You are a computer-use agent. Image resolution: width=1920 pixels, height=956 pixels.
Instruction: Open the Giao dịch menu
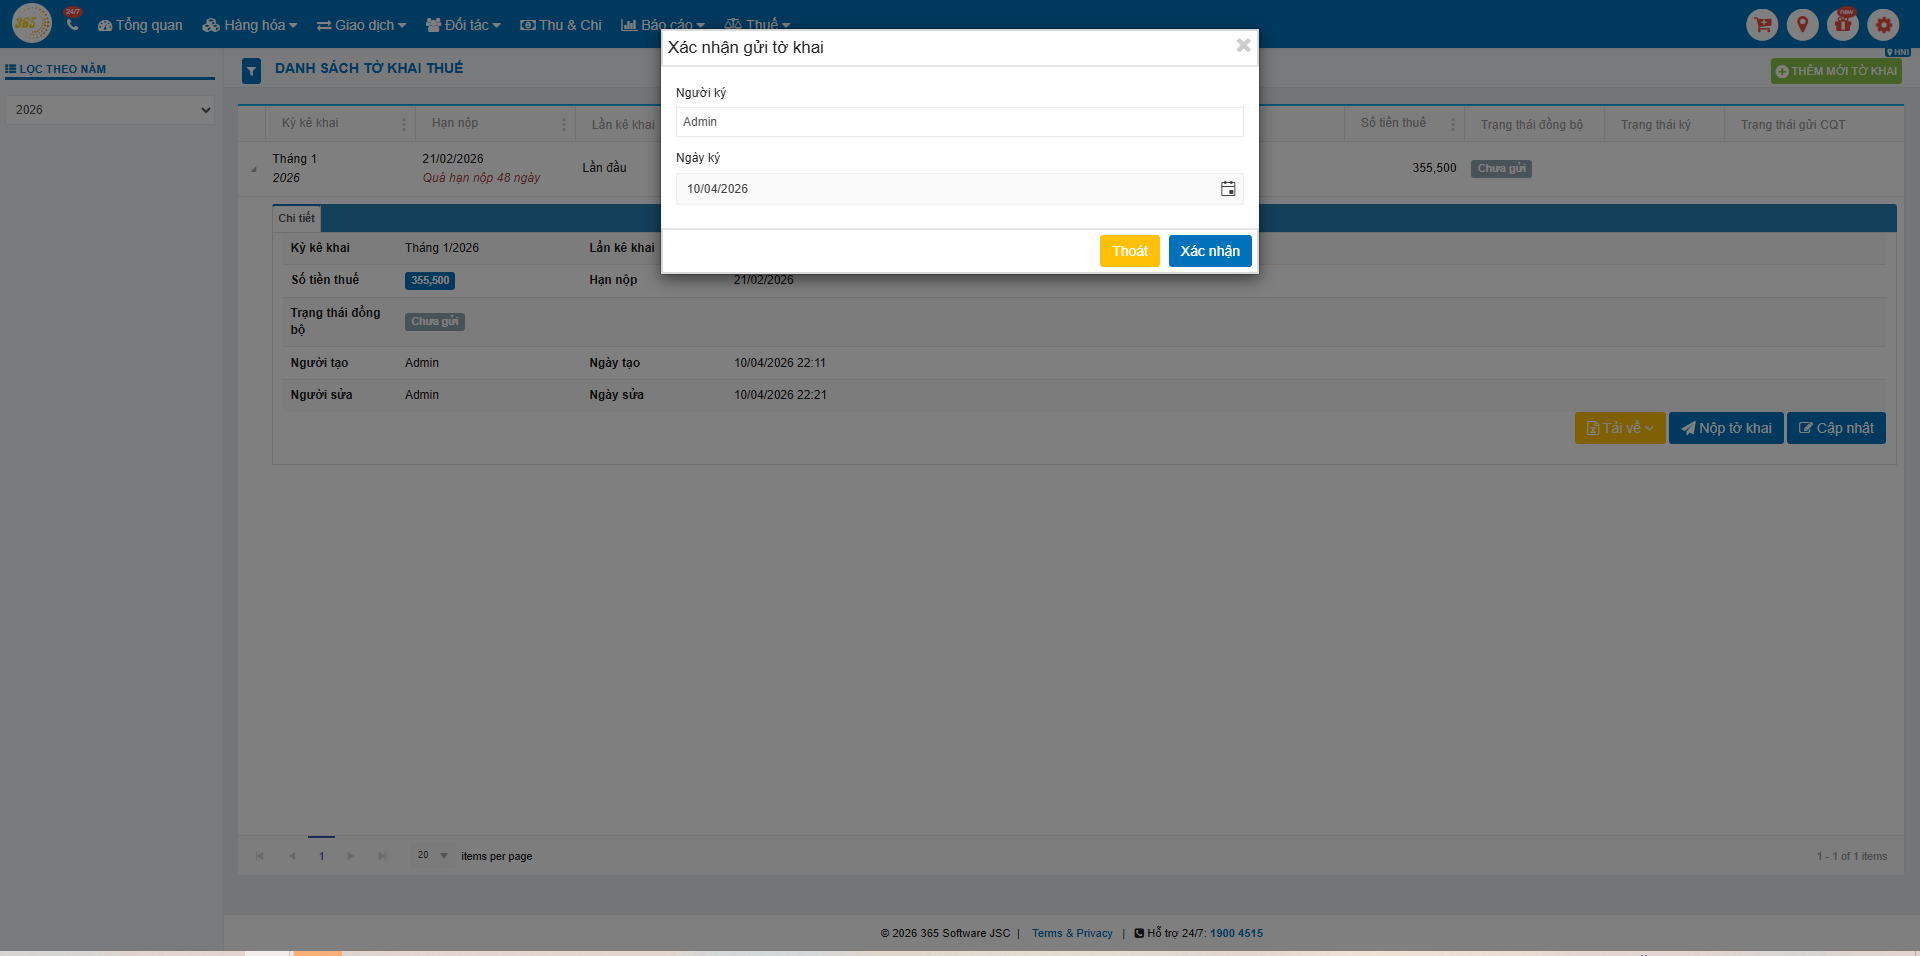pyautogui.click(x=361, y=25)
